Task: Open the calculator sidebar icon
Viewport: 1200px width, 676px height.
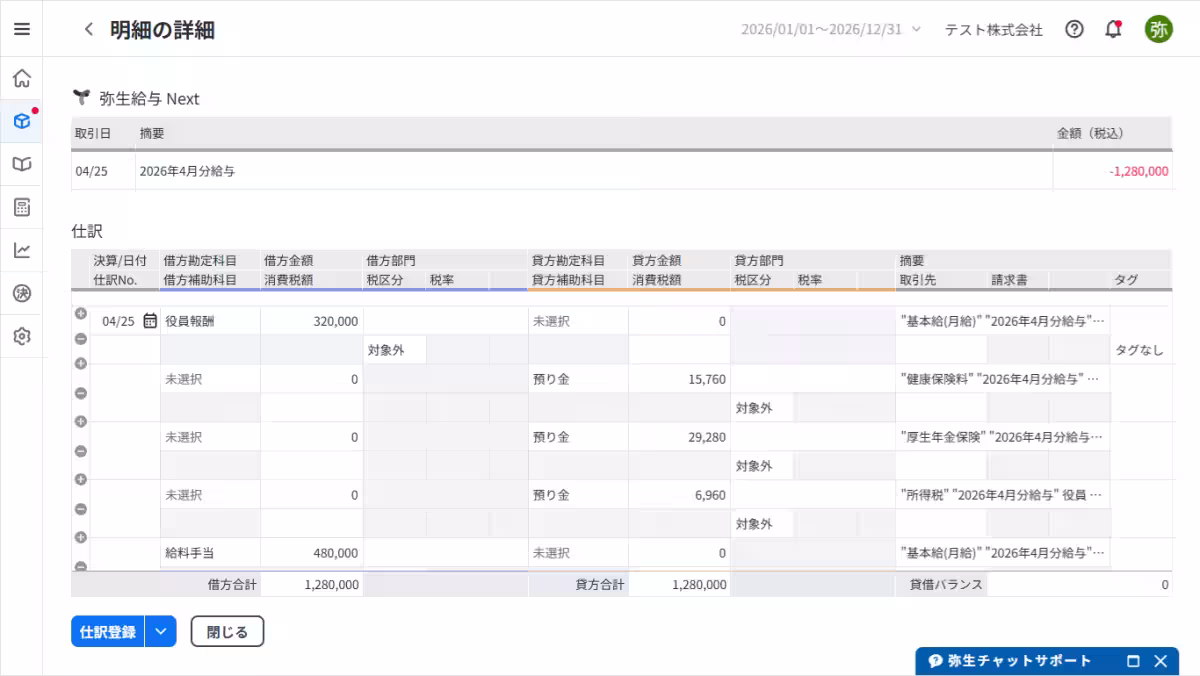Action: pyautogui.click(x=21, y=207)
